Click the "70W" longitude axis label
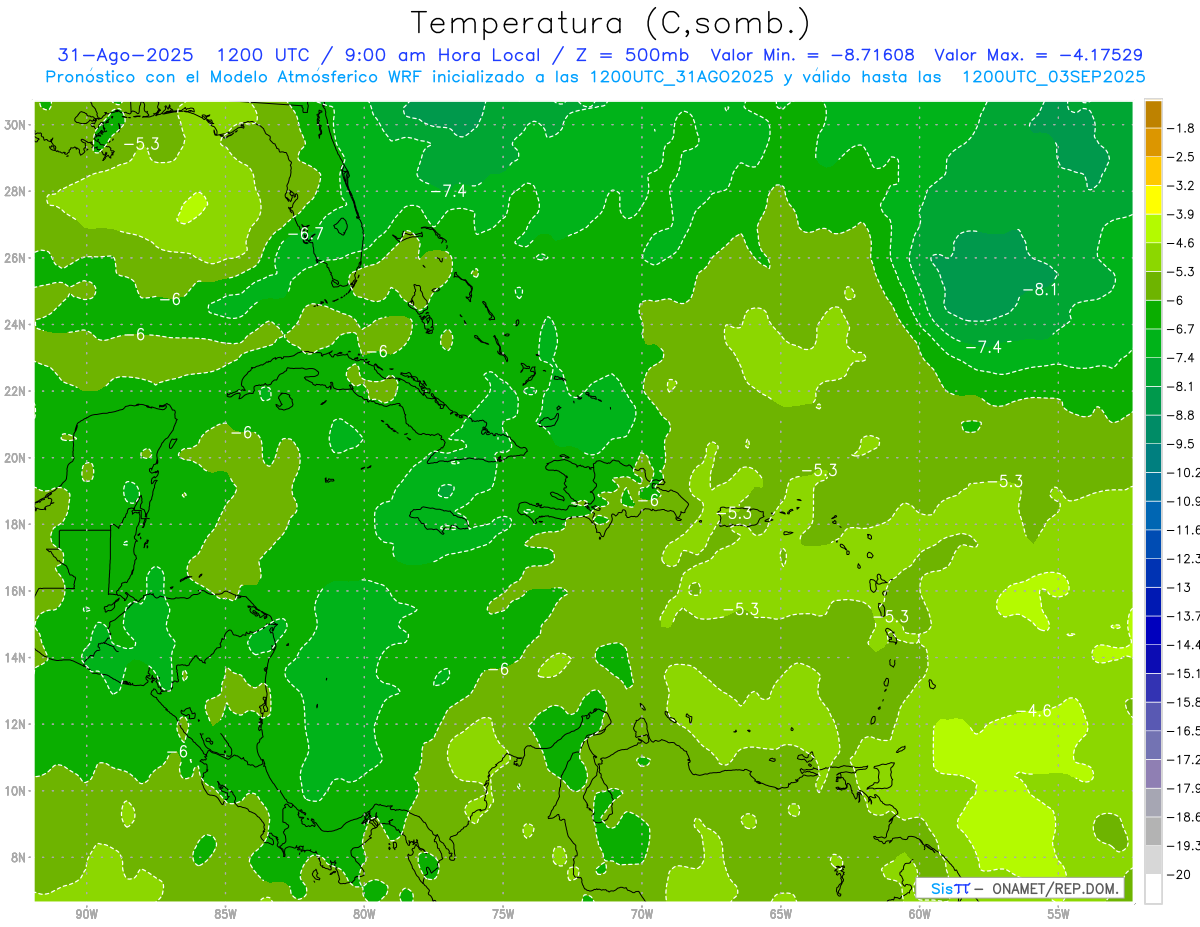 642,915
